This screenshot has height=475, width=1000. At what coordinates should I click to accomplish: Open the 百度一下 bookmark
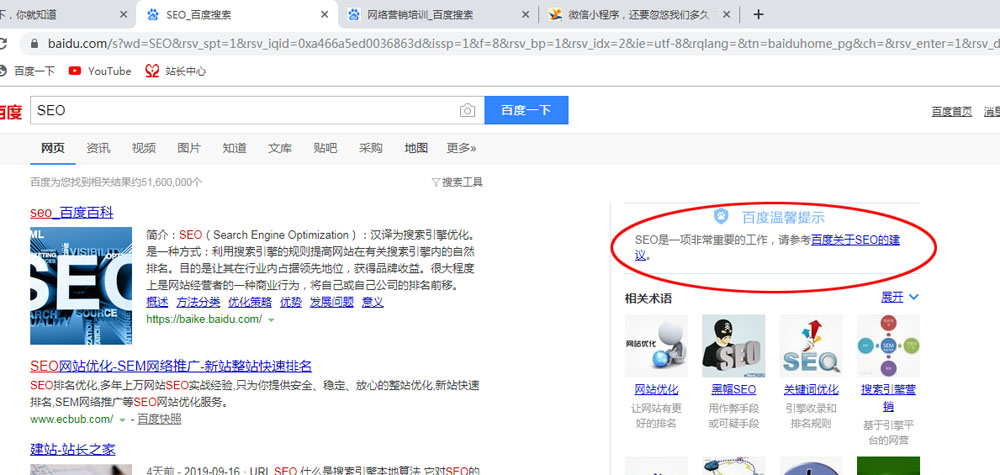[x=28, y=71]
